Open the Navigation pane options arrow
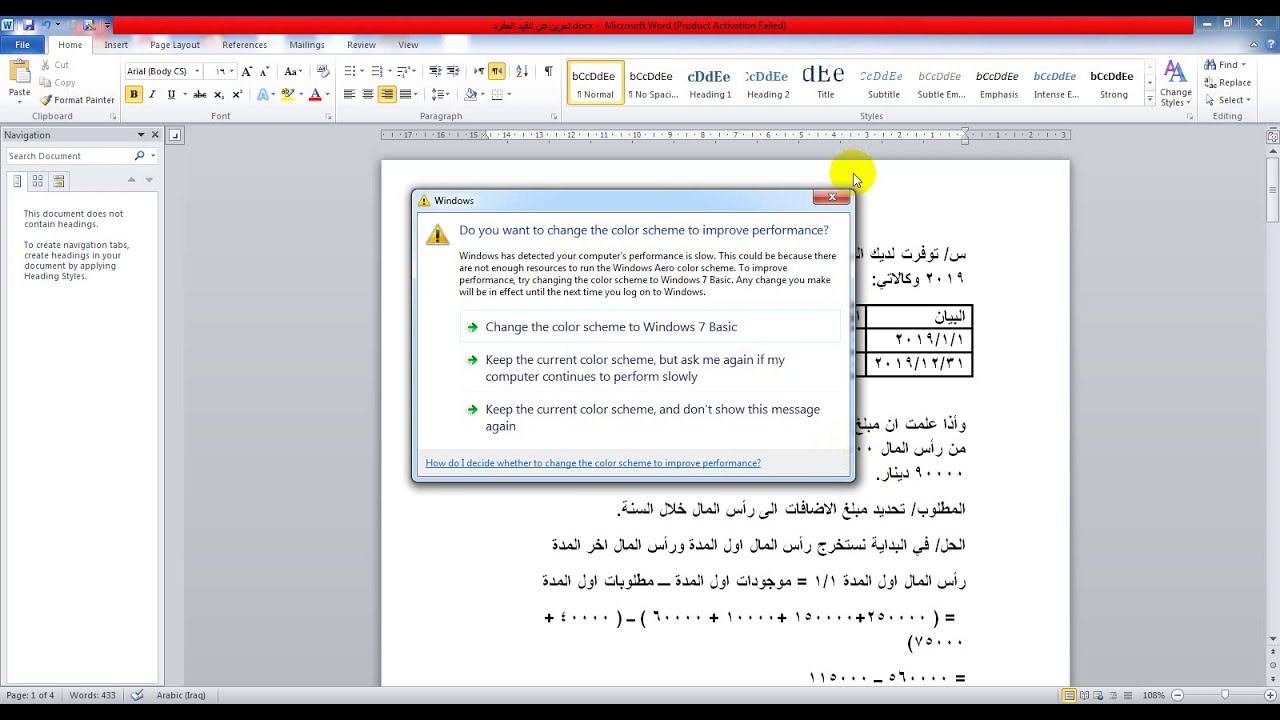This screenshot has height=720, width=1280. tap(141, 135)
